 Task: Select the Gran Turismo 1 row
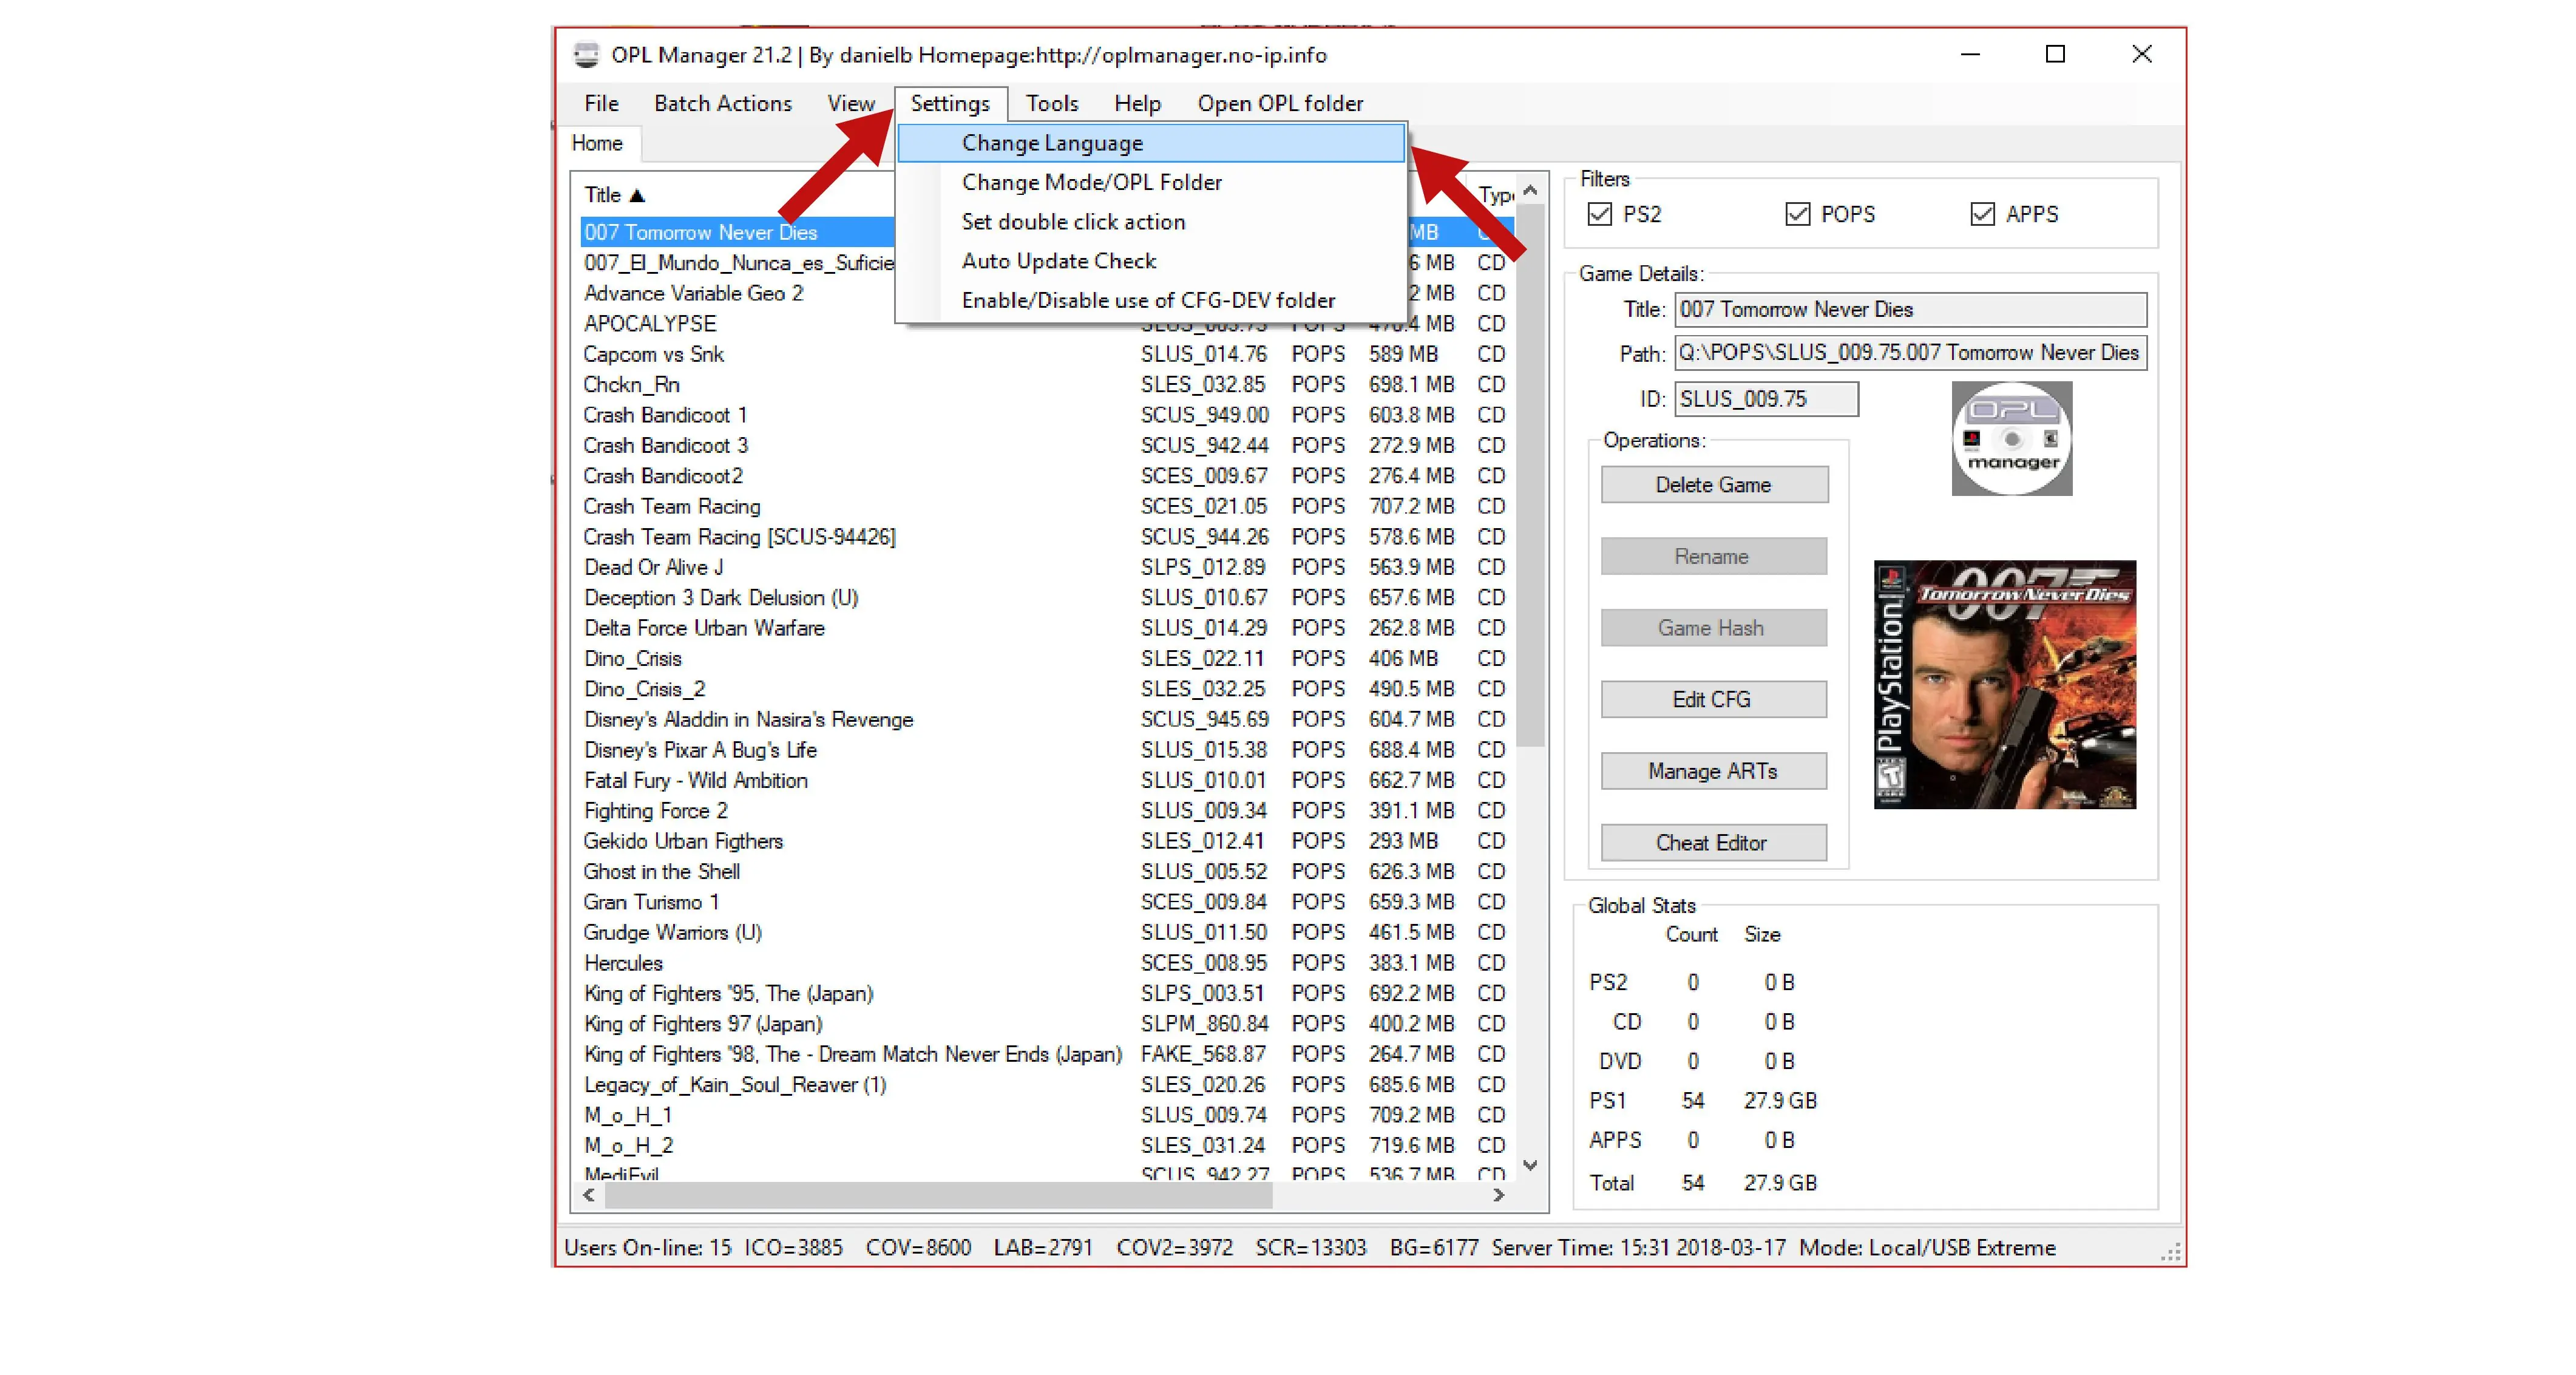tap(1047, 902)
